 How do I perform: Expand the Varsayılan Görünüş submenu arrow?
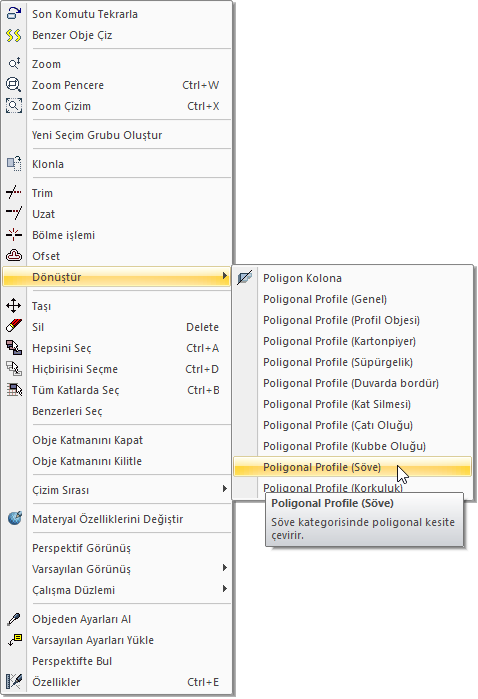coord(224,568)
